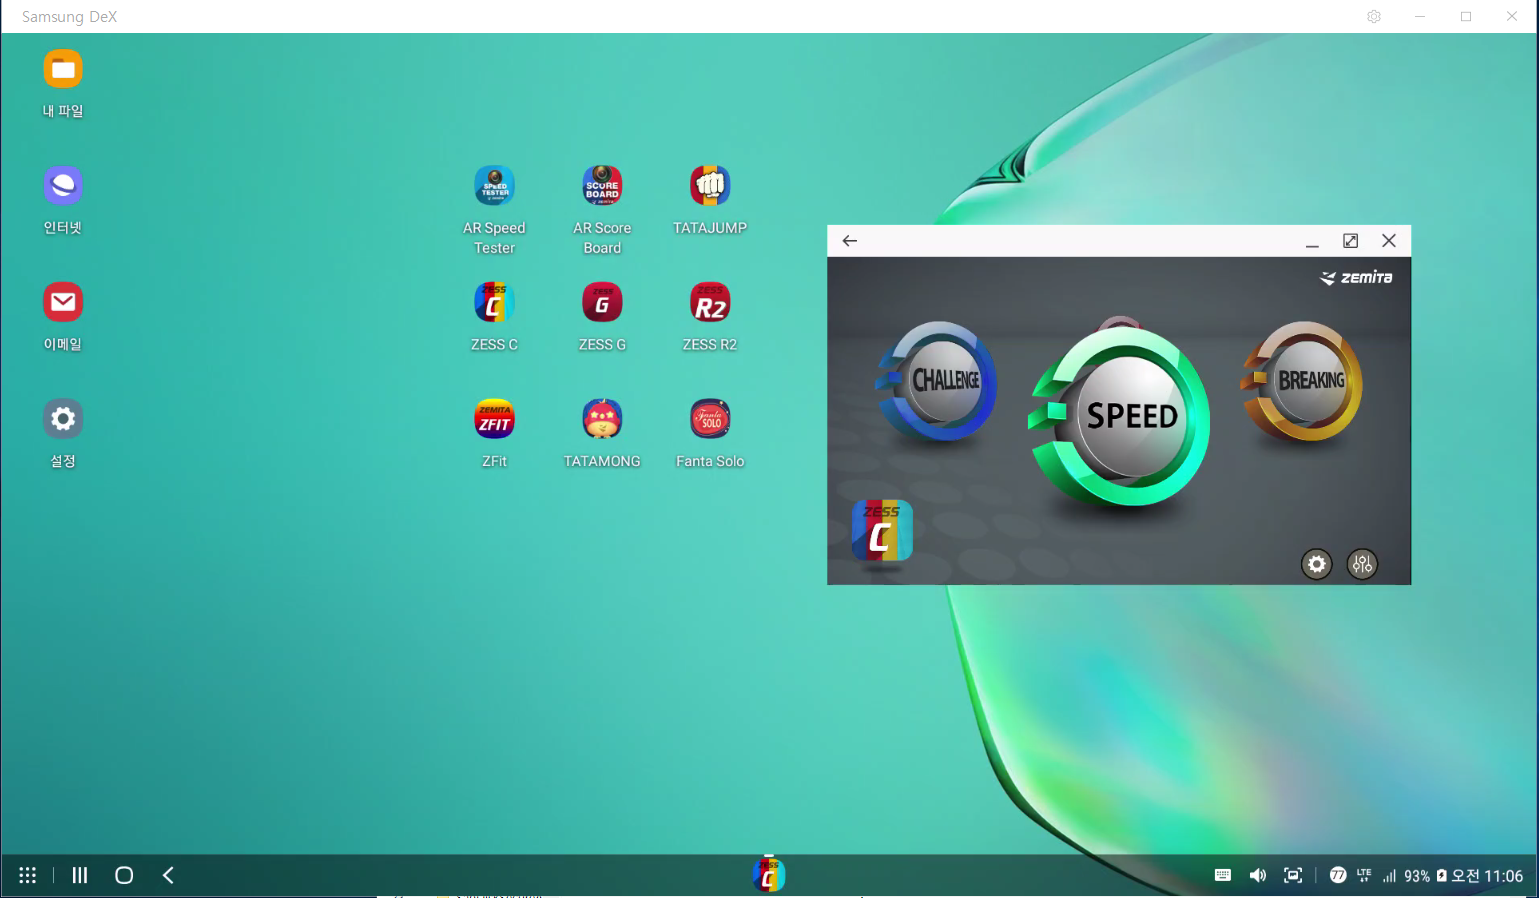1539x898 pixels.
Task: Click the signal strength indicator in taskbar
Action: click(x=1389, y=876)
